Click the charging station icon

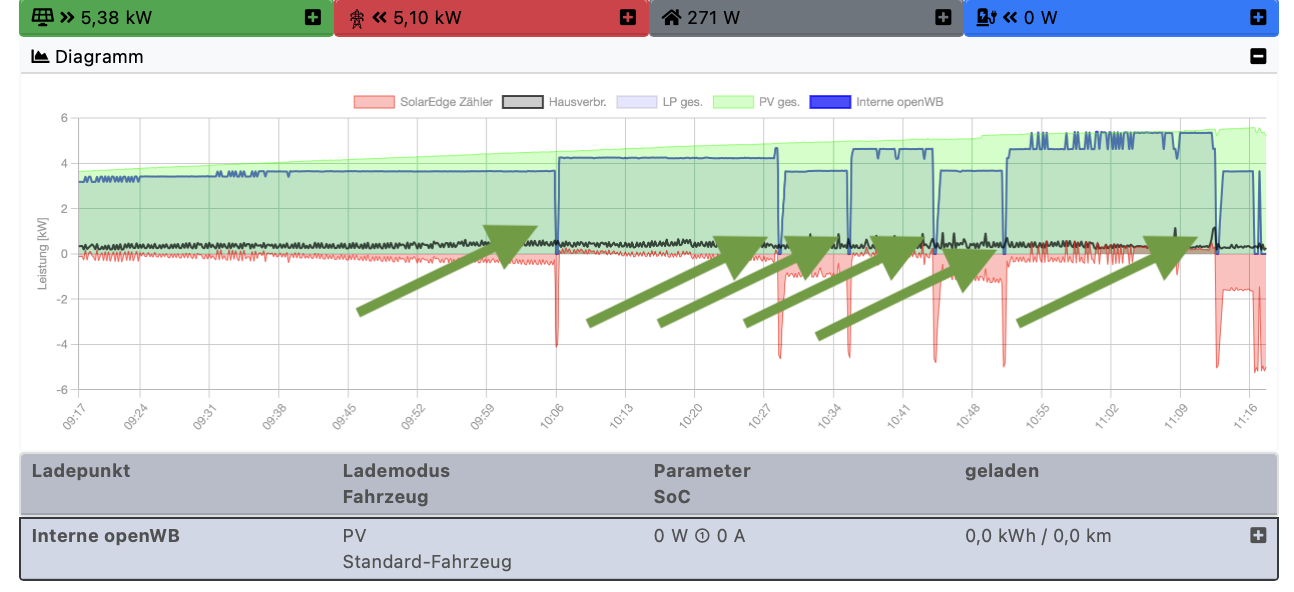(x=987, y=17)
